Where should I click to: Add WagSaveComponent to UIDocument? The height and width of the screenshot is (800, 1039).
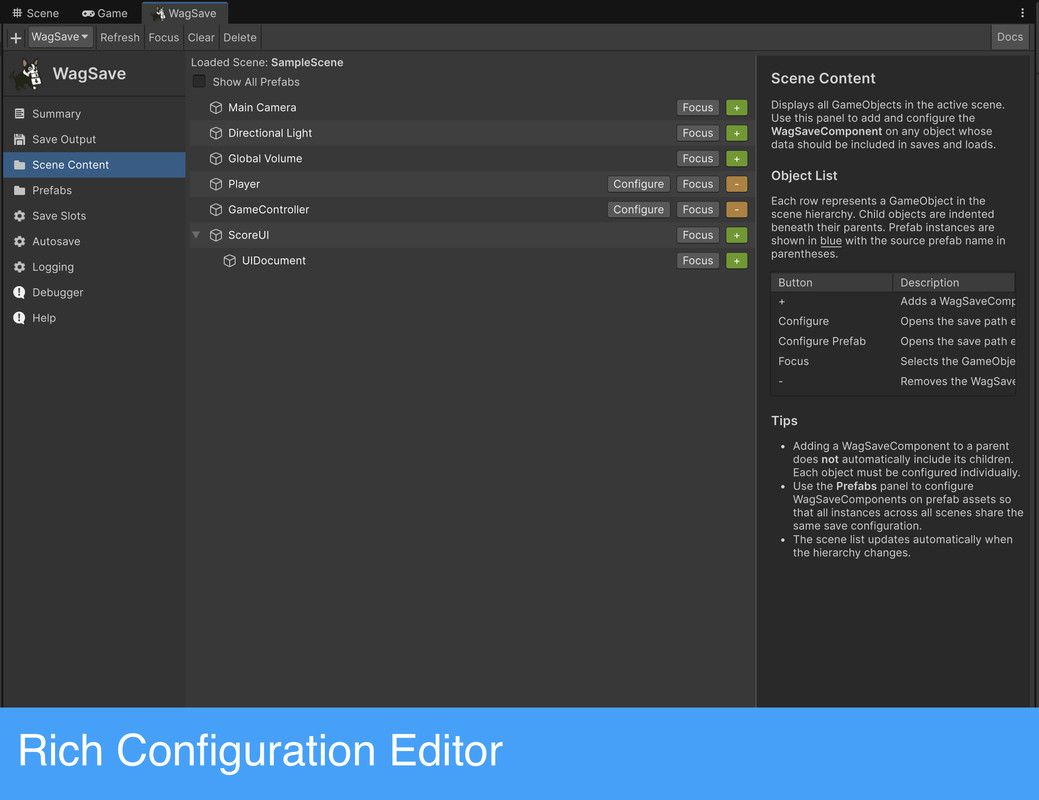736,260
